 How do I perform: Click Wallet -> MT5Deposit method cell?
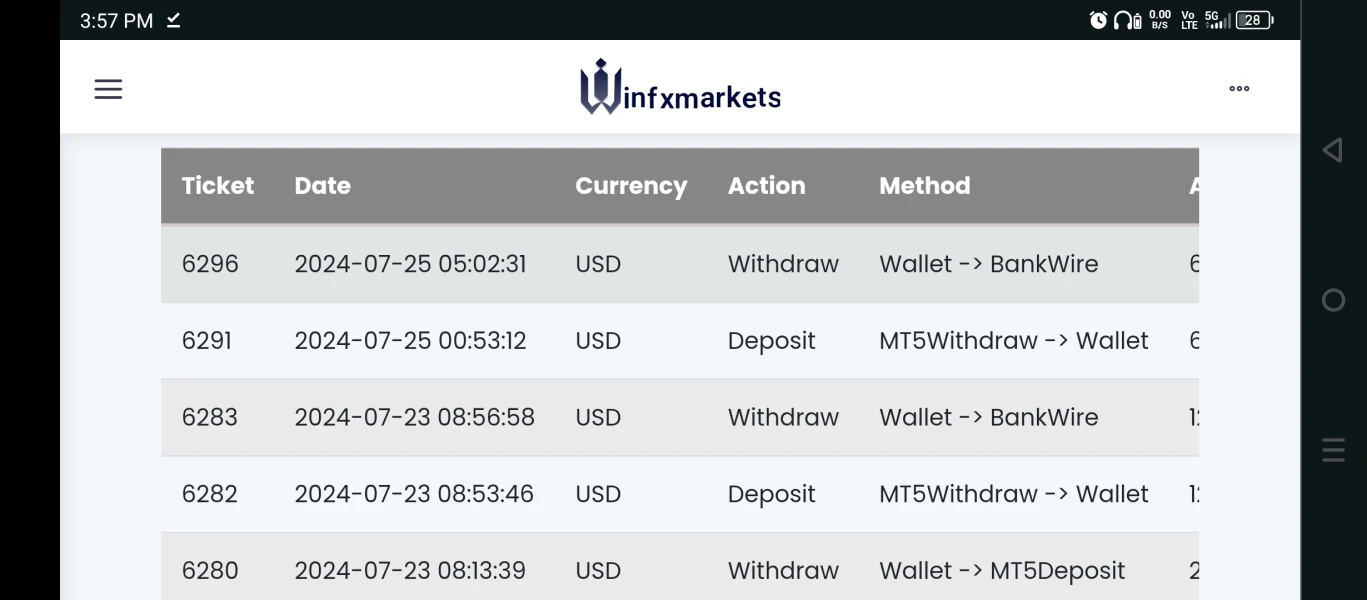point(1002,571)
